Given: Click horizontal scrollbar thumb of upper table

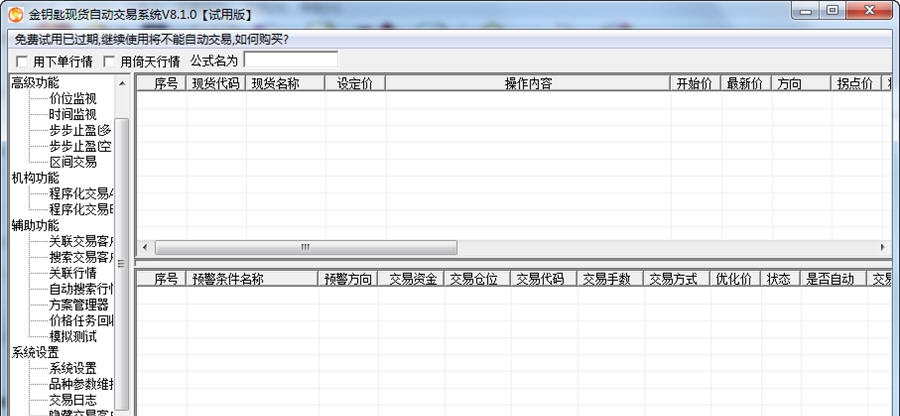Looking at the screenshot, I should point(306,248).
